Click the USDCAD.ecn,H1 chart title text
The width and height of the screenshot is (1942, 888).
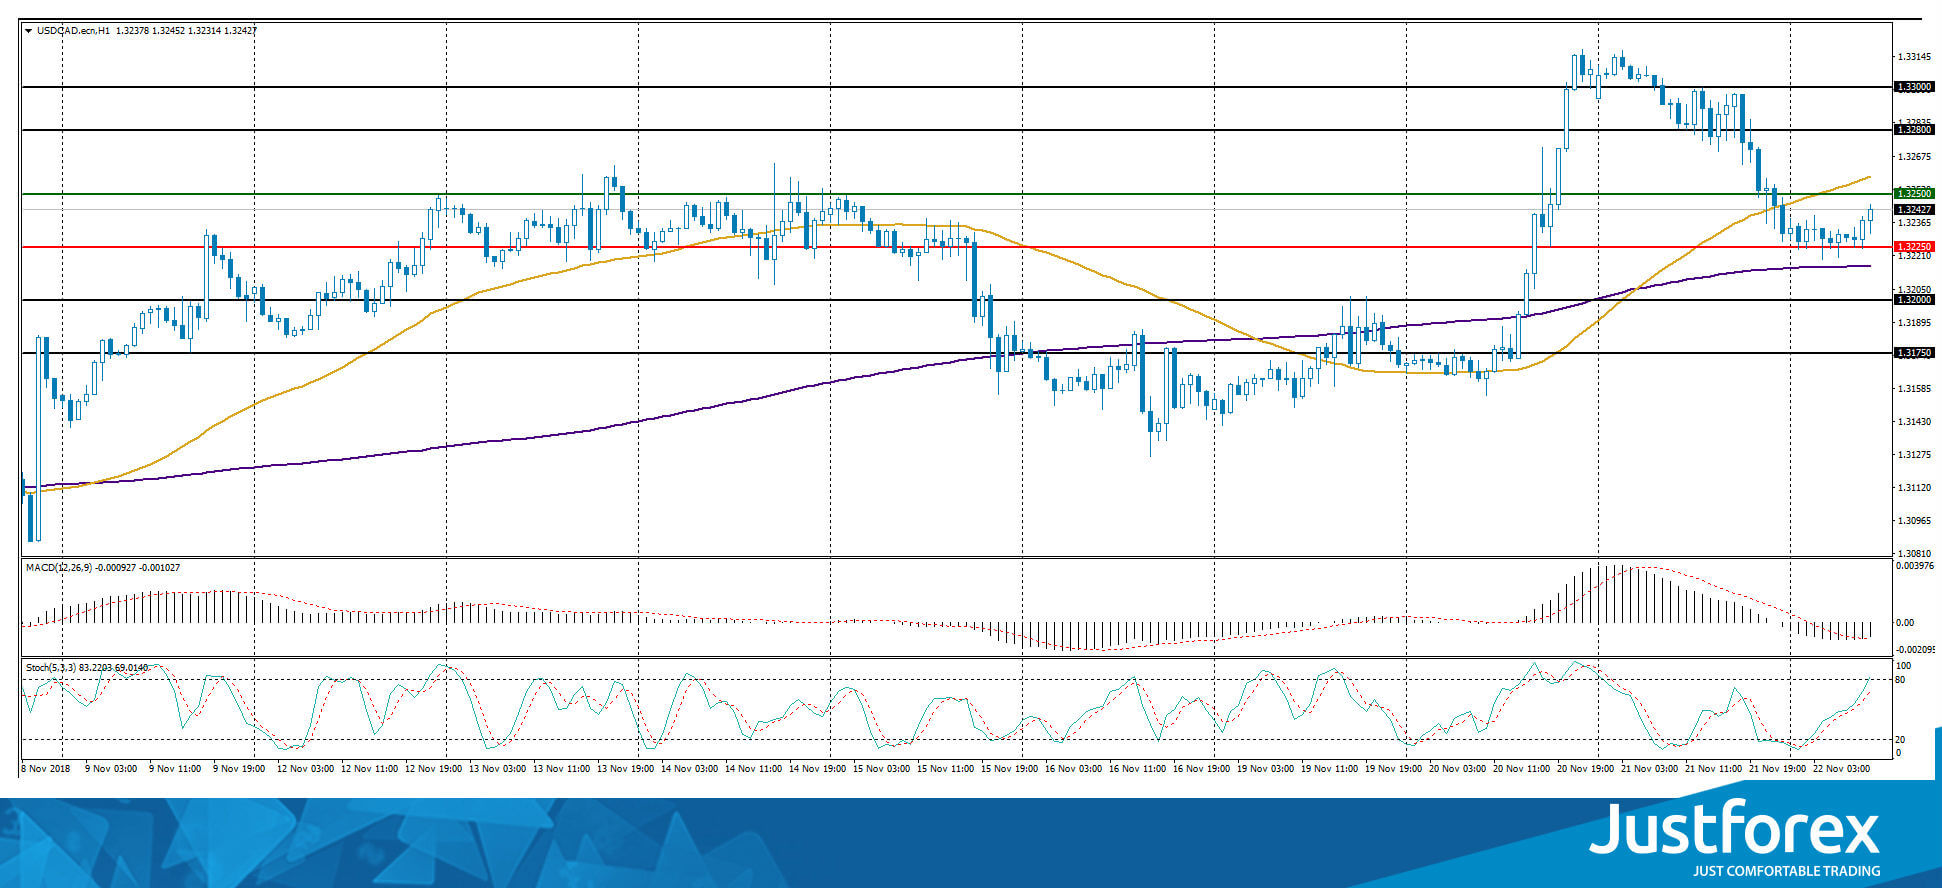[x=74, y=31]
